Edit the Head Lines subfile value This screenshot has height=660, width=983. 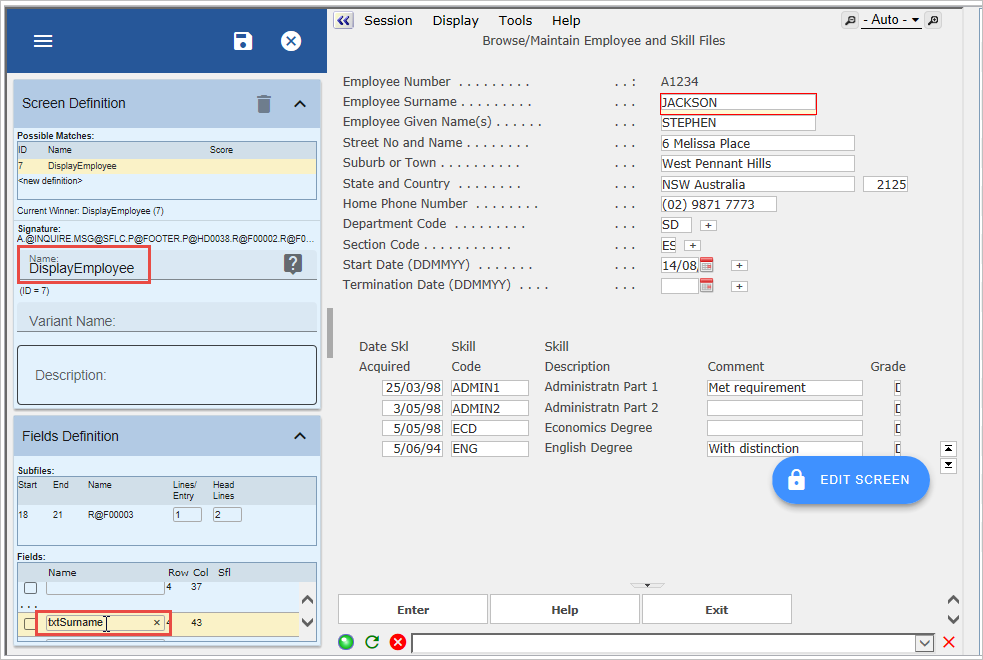(x=227, y=515)
